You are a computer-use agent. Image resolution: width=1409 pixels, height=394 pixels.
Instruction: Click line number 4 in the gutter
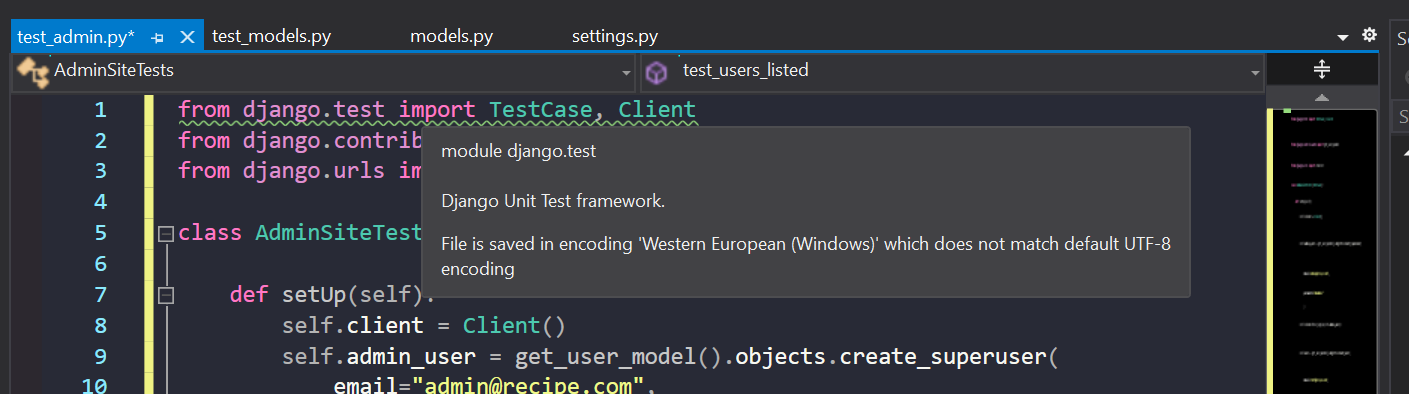coord(100,202)
